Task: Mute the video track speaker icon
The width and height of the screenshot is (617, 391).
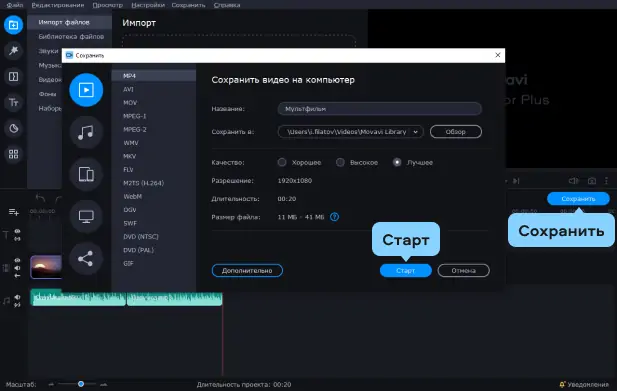Action: click(x=17, y=268)
